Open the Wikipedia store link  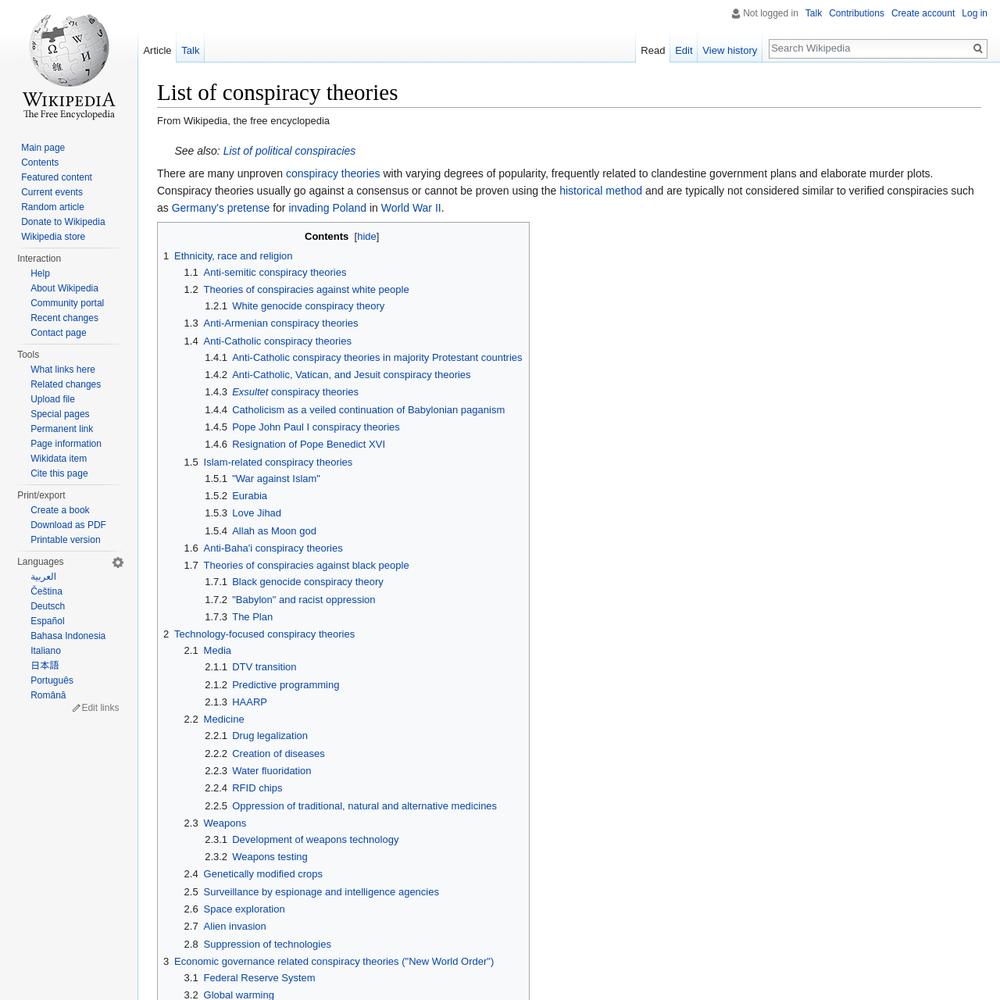(x=53, y=237)
